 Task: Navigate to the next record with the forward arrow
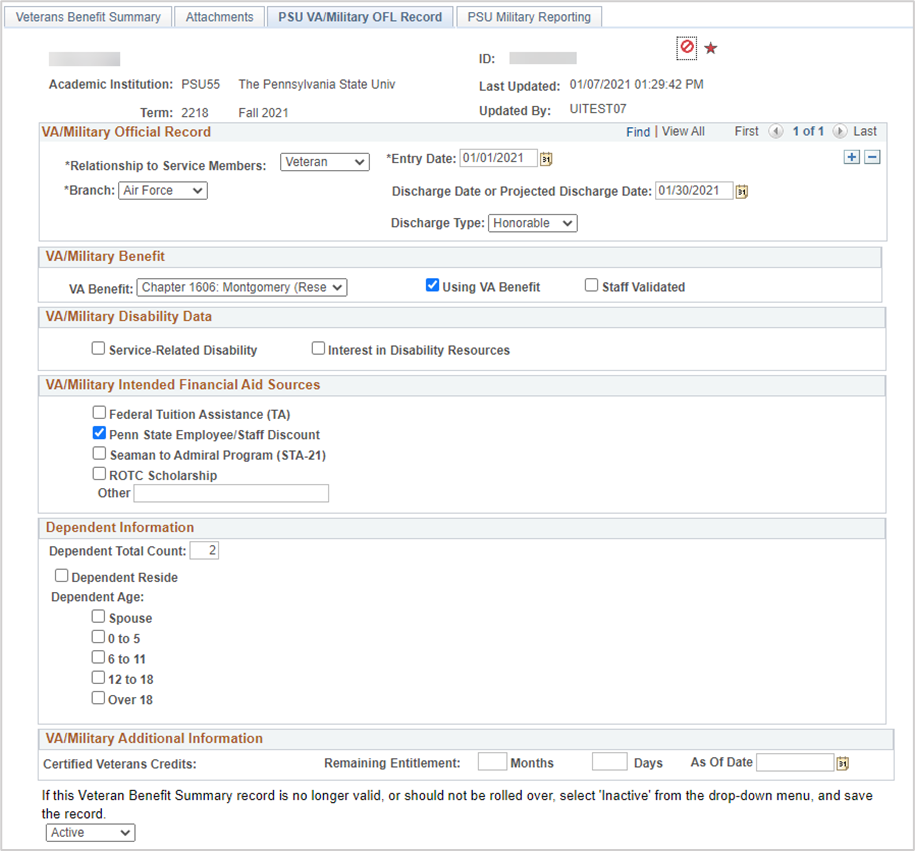840,131
